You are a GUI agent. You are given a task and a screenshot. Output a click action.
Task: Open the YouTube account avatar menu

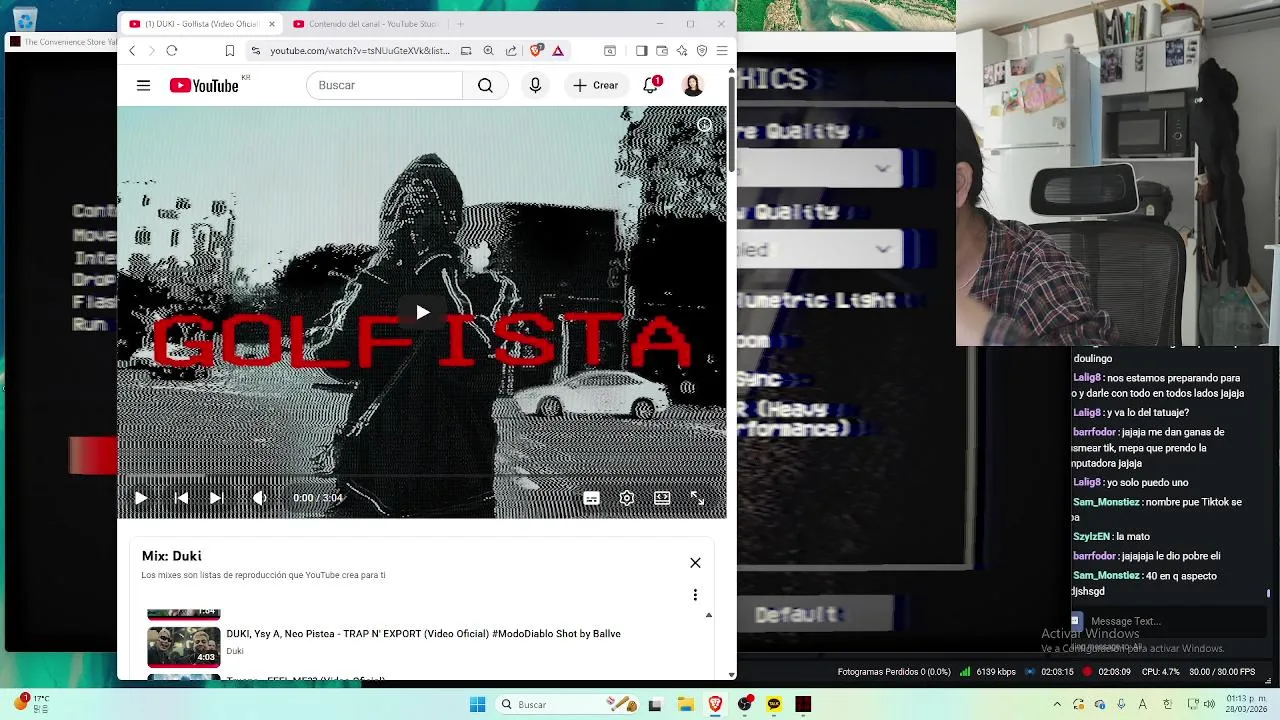click(693, 86)
